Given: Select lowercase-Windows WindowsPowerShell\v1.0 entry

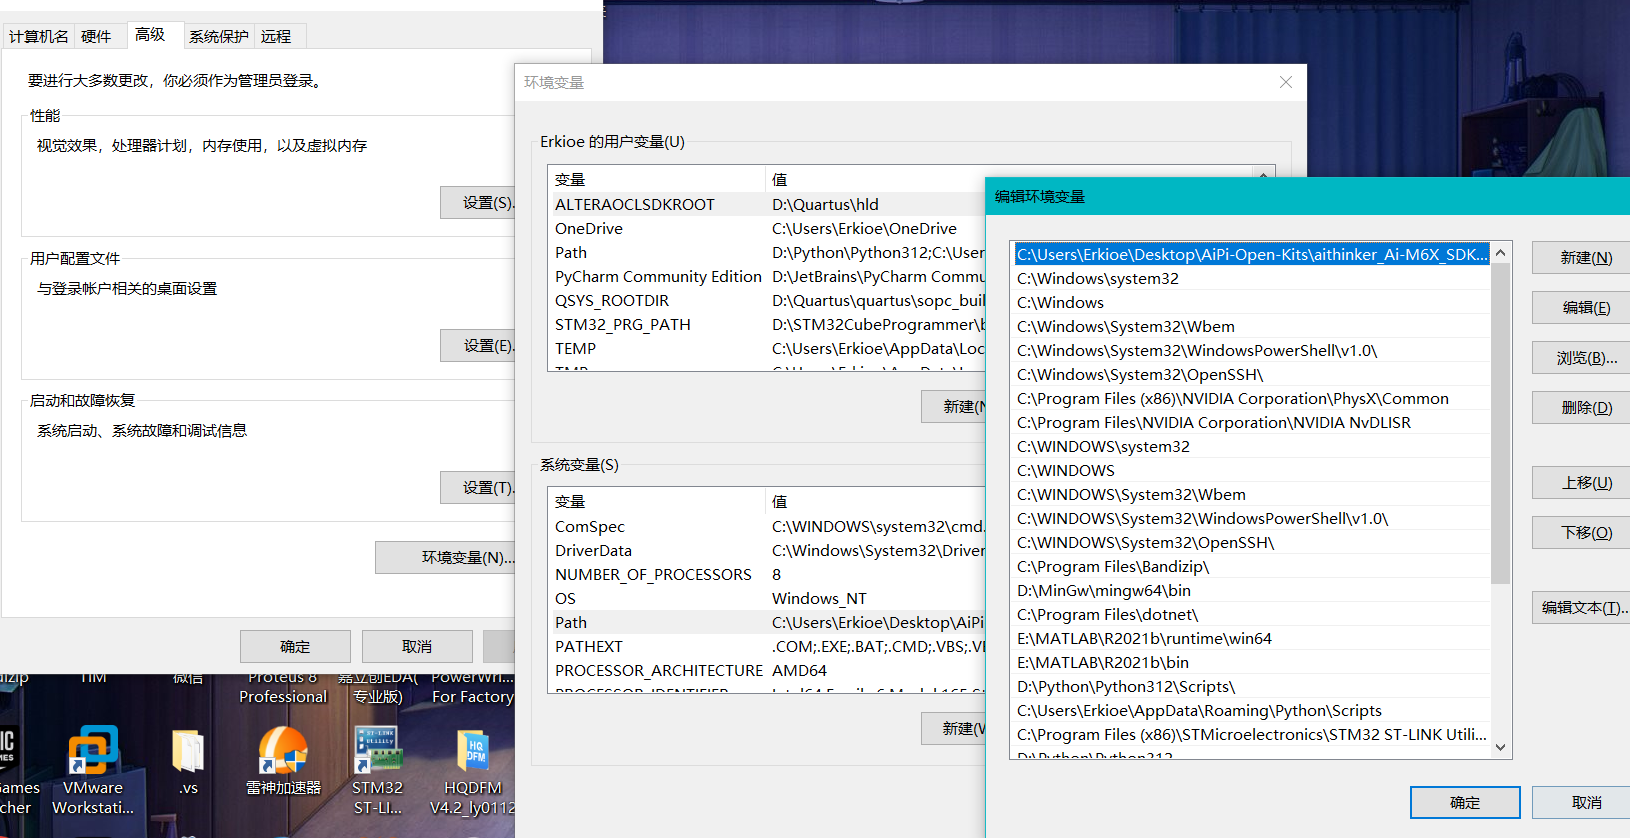Looking at the screenshot, I should 1252,350.
